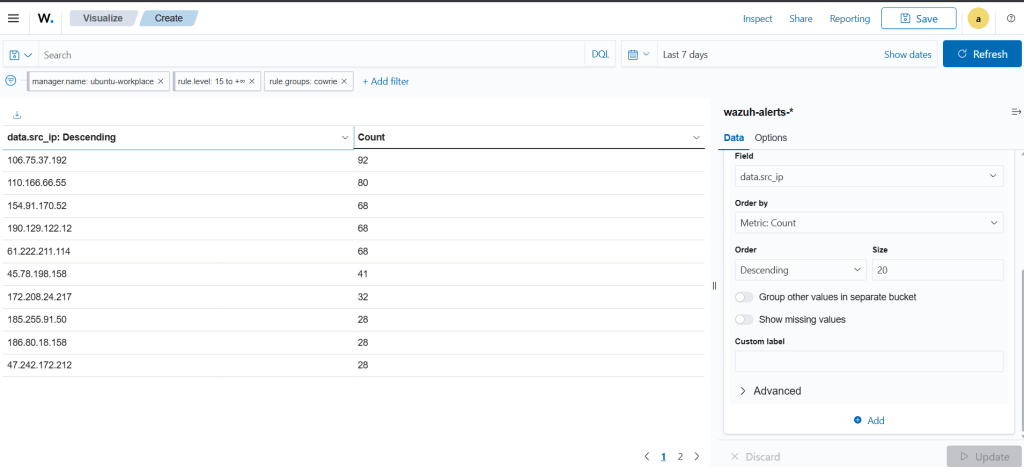Download table data via export icon

coord(17,116)
